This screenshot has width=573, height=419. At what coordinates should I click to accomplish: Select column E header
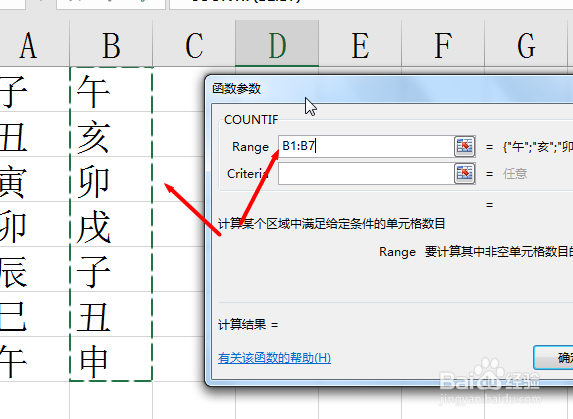coord(360,43)
